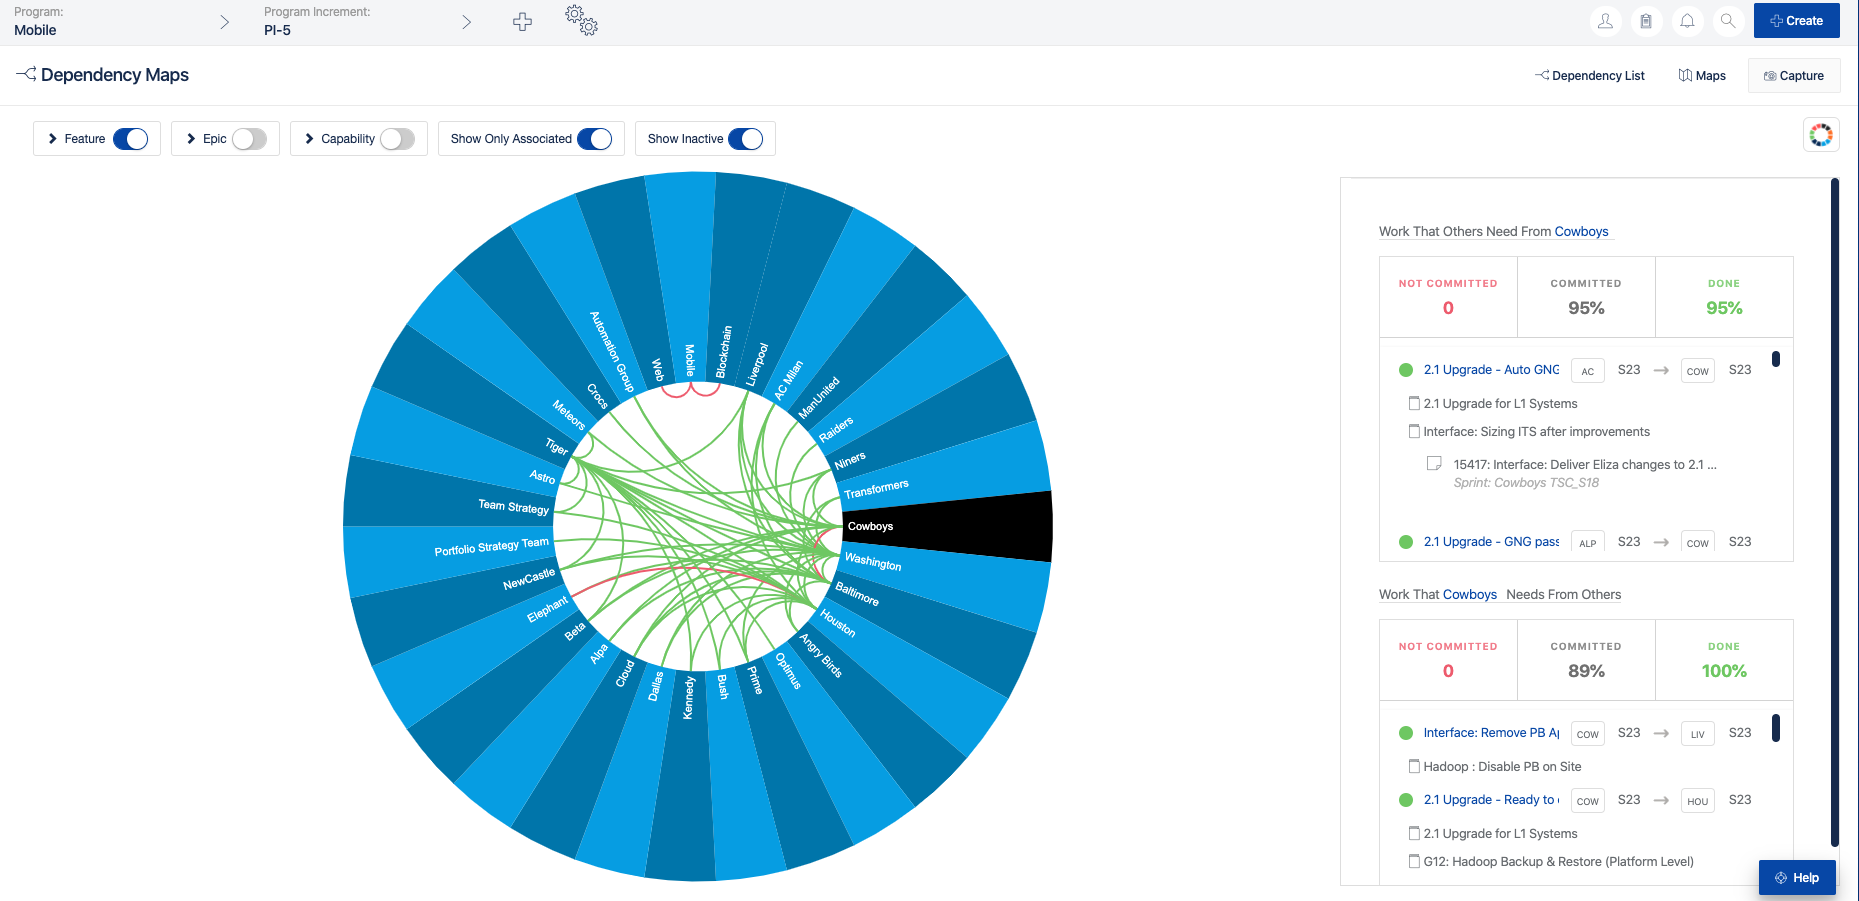Open the Program Increment PI-5 selector

pos(367,22)
